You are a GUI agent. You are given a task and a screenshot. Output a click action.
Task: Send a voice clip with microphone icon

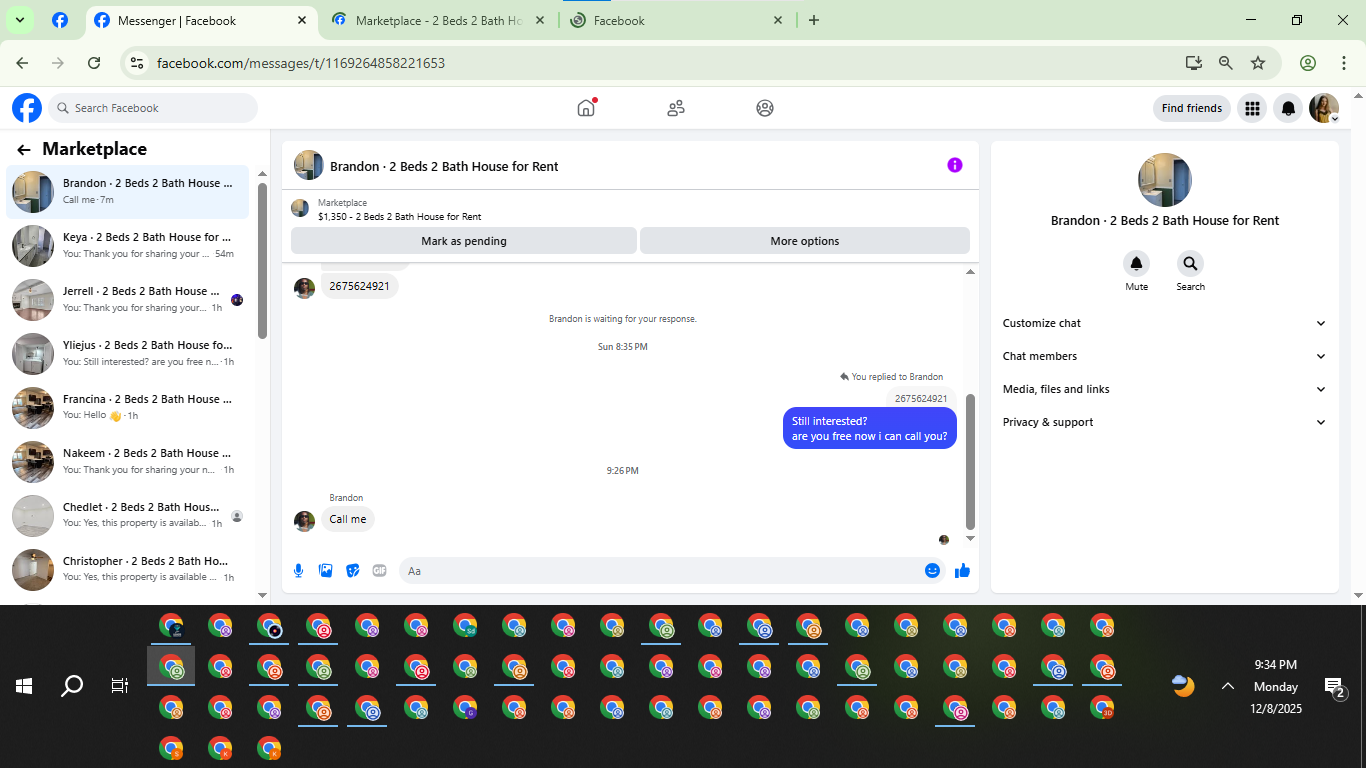pos(298,570)
